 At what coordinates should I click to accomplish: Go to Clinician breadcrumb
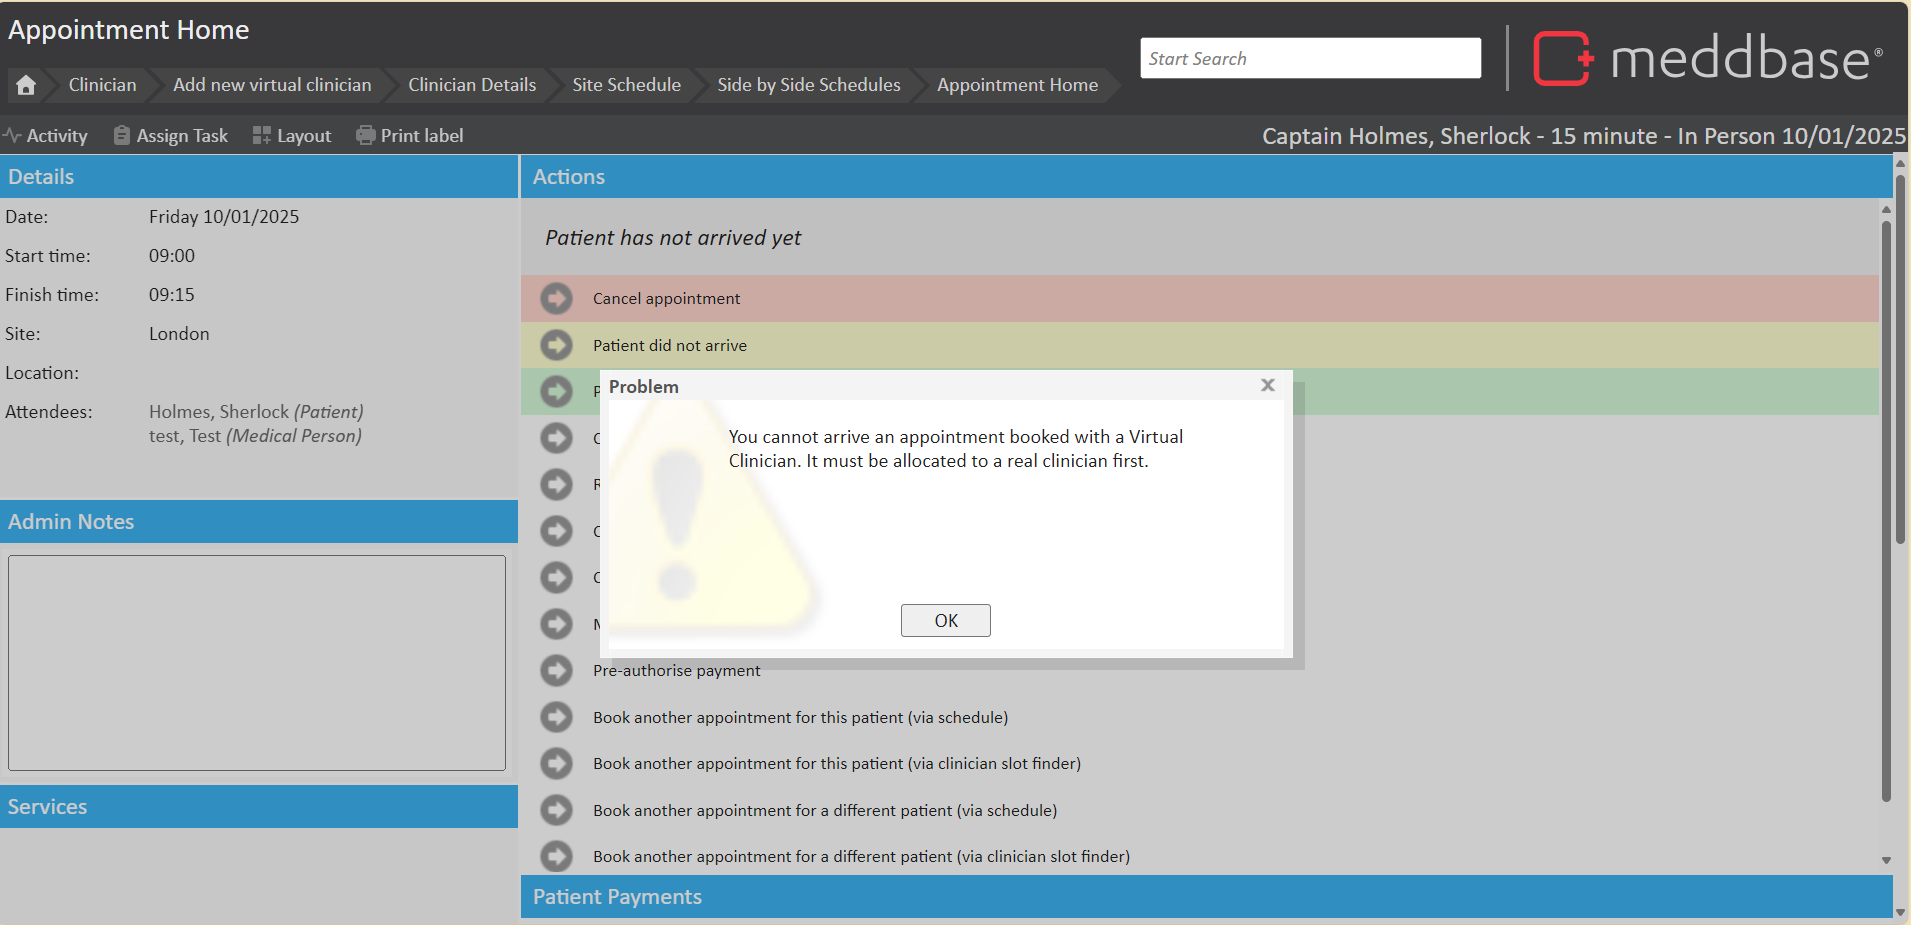tap(102, 85)
